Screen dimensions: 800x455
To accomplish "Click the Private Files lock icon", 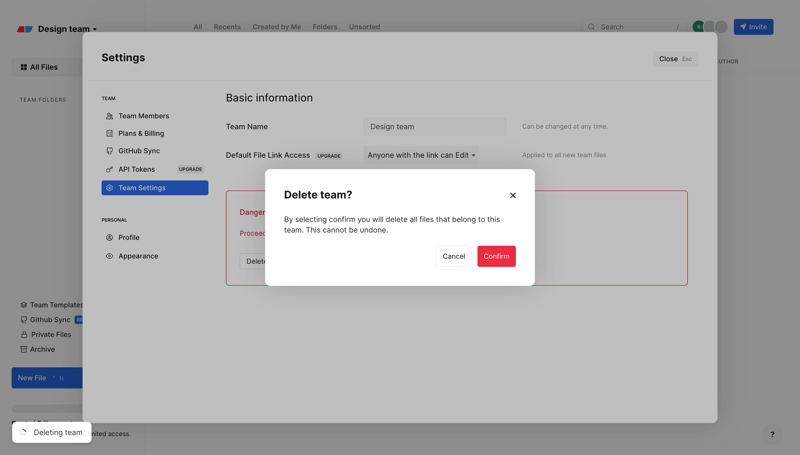I will (23, 334).
